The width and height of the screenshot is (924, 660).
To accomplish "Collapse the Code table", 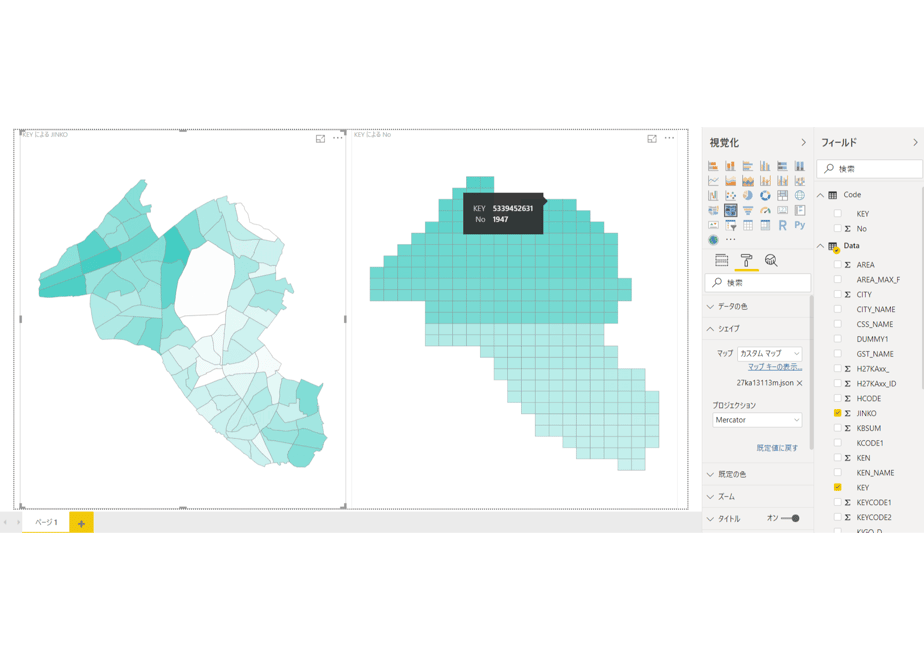I will pyautogui.click(x=820, y=195).
